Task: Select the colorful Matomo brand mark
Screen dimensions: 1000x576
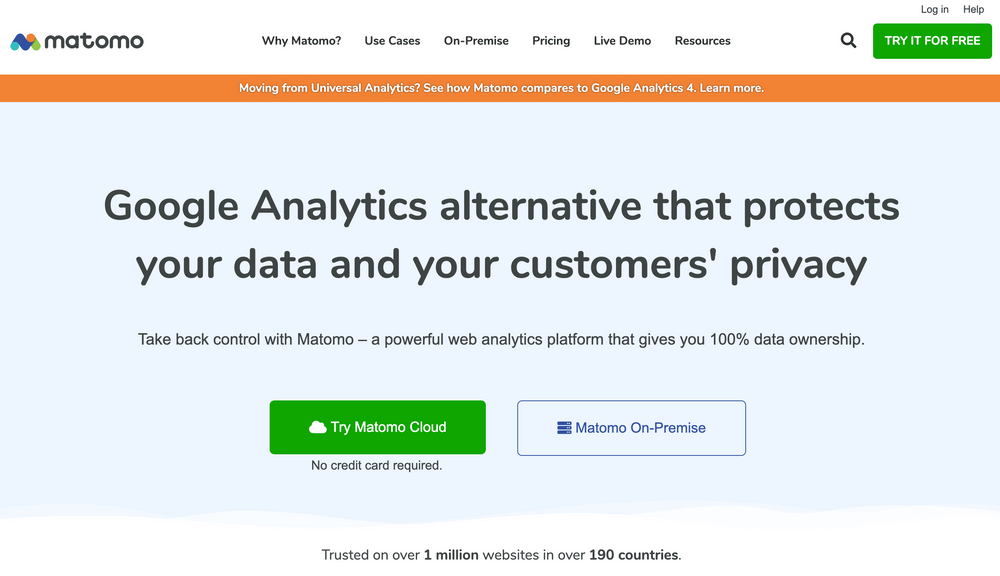Action: (24, 41)
